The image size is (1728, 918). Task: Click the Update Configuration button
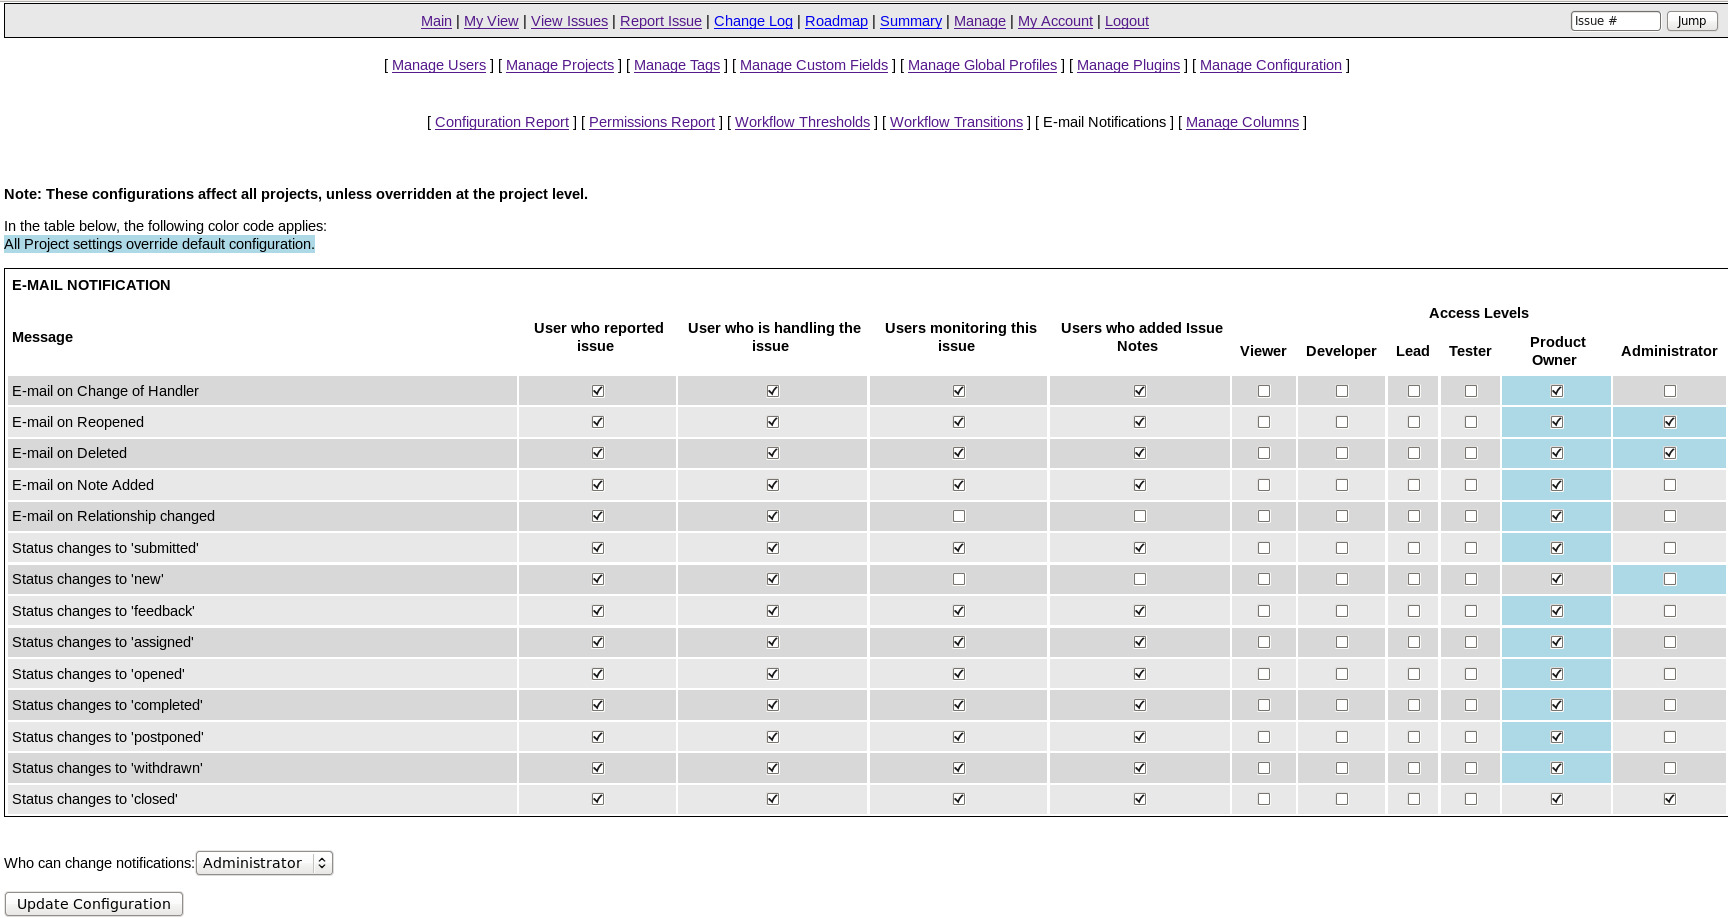94,904
